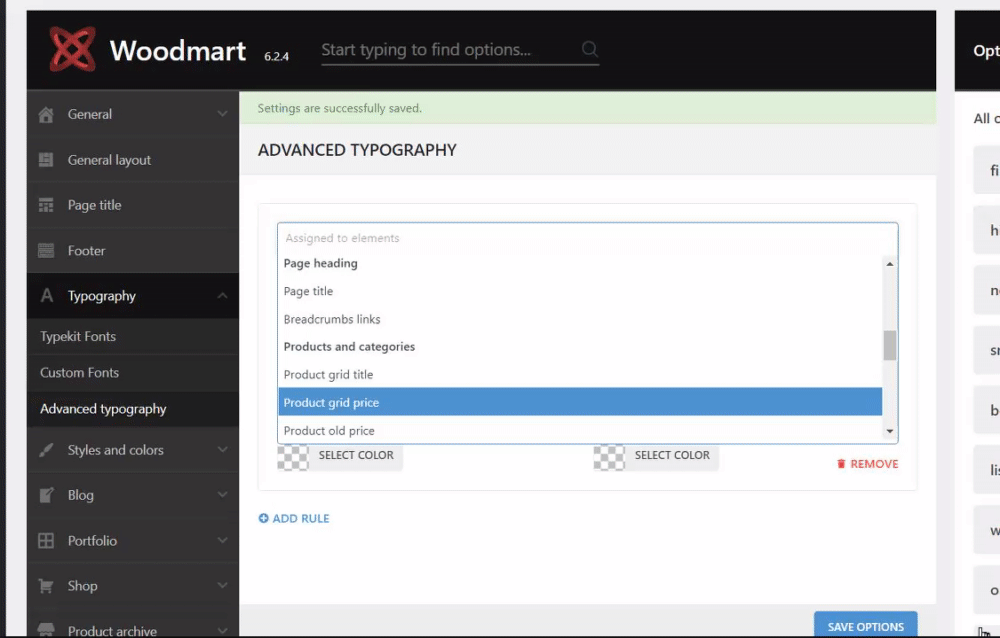Click the dropdown list scroll down arrow
The image size is (1000, 638).
890,431
